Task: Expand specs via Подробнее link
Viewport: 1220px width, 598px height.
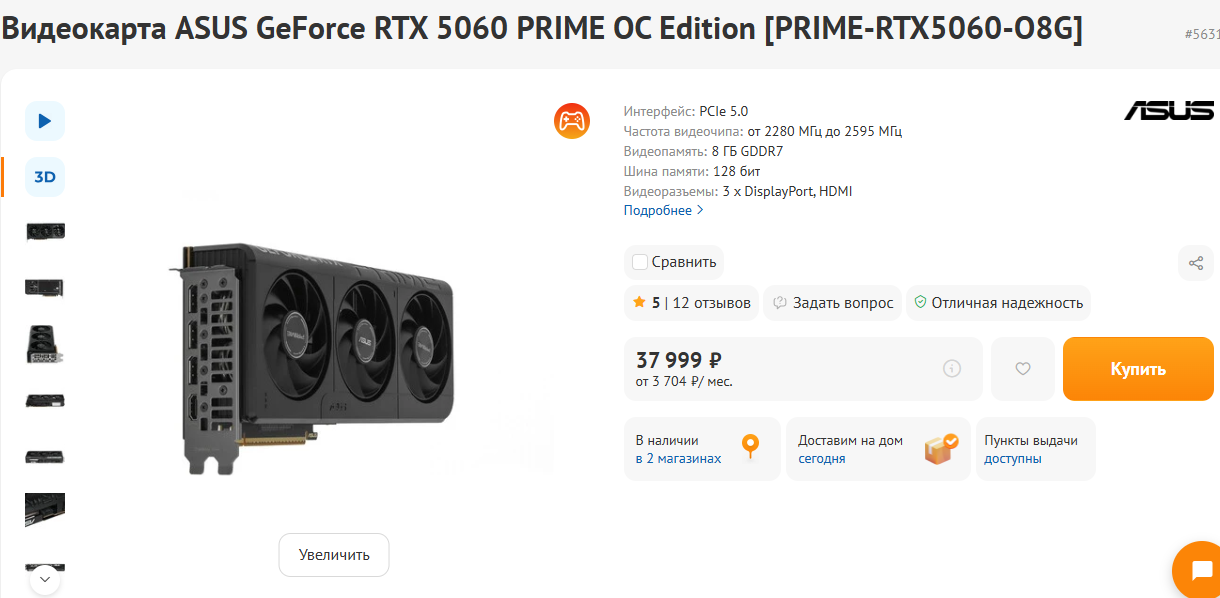Action: pos(664,210)
